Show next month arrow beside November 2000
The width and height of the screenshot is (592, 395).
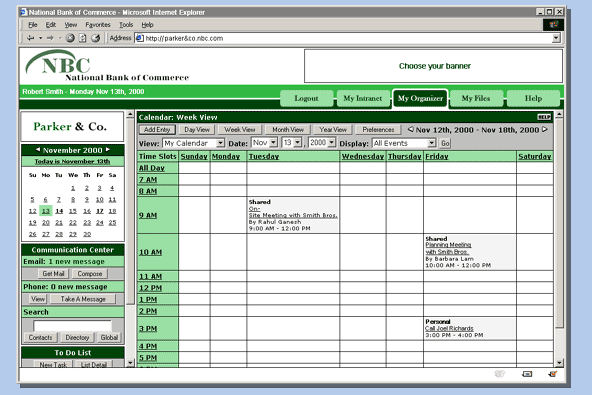click(108, 150)
